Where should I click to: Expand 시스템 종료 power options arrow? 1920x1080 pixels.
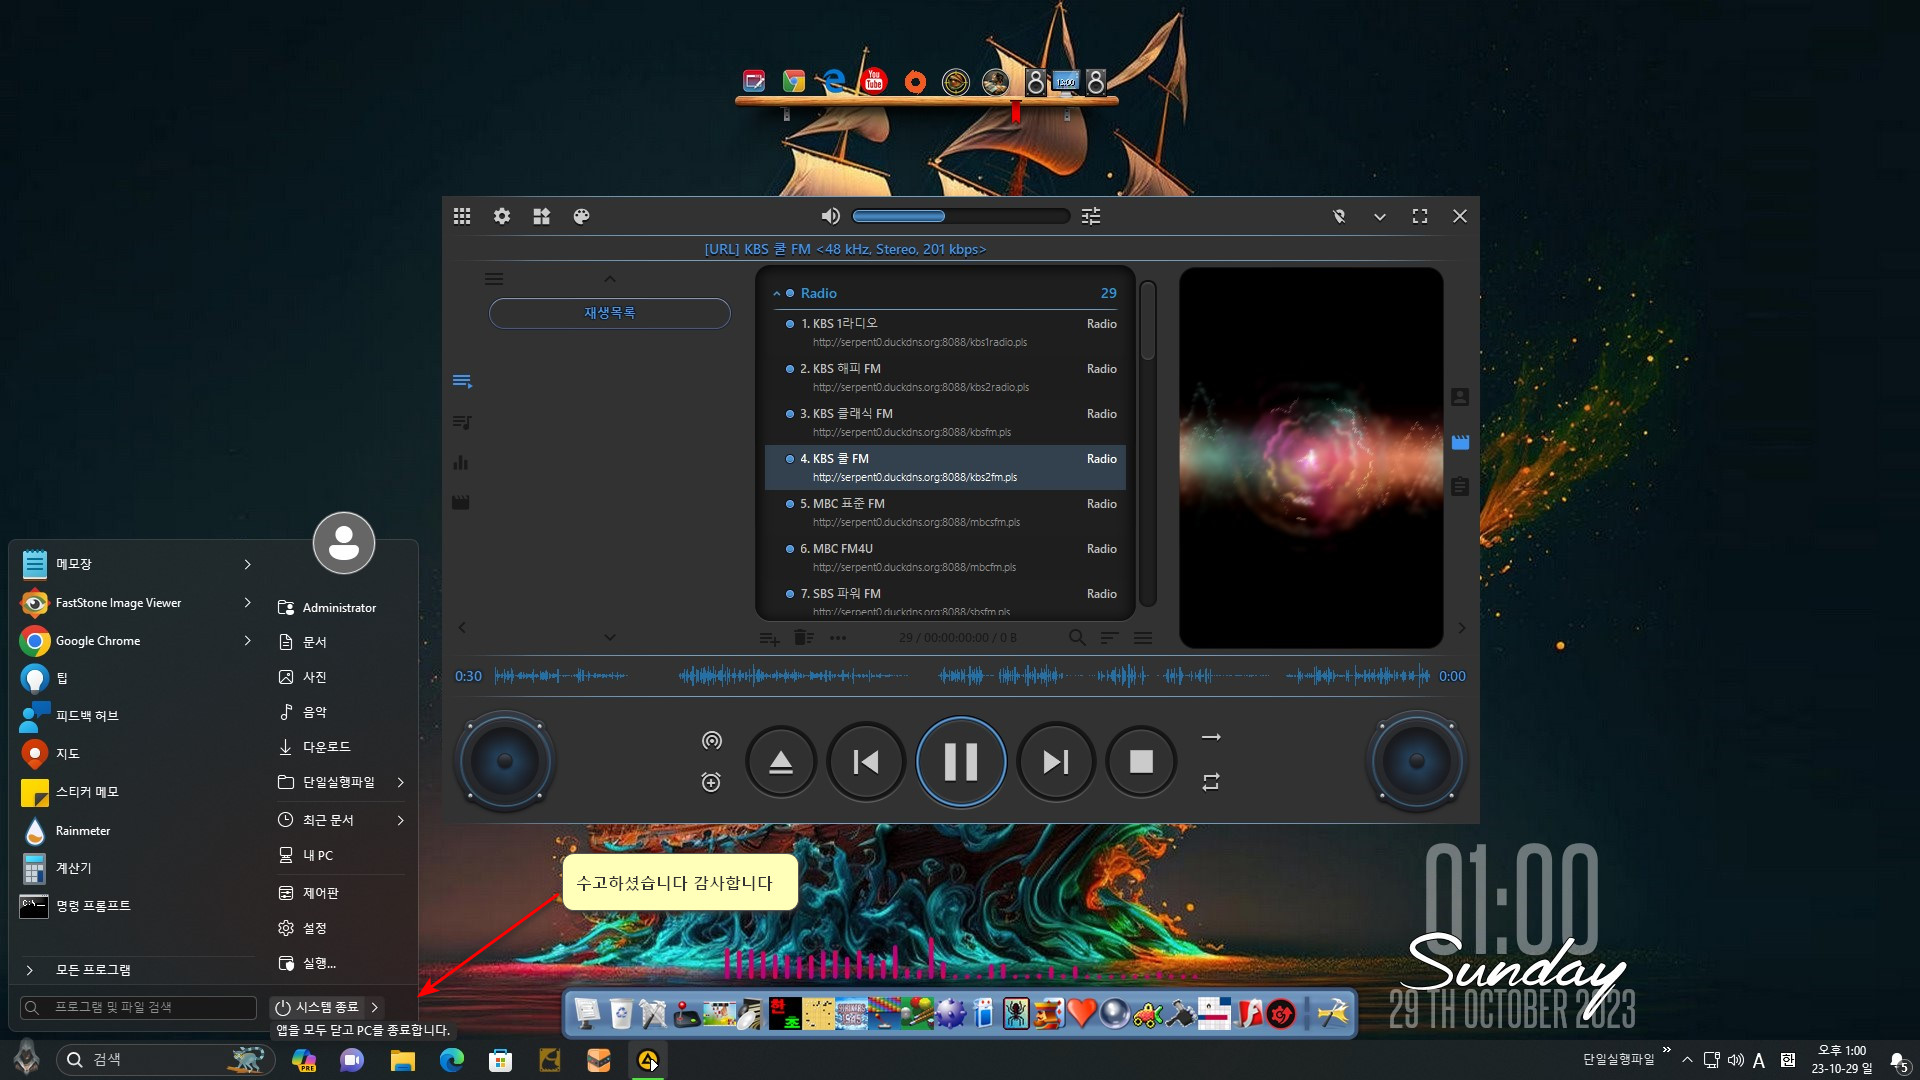[x=375, y=1007]
